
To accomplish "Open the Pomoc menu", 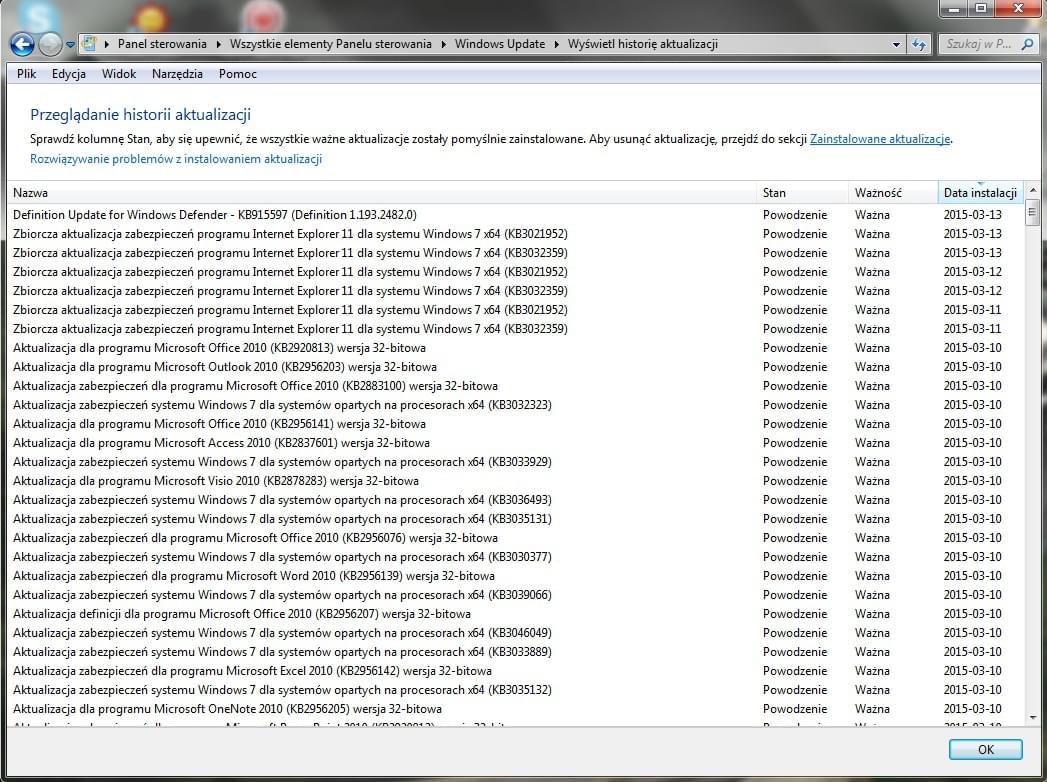I will pos(238,73).
